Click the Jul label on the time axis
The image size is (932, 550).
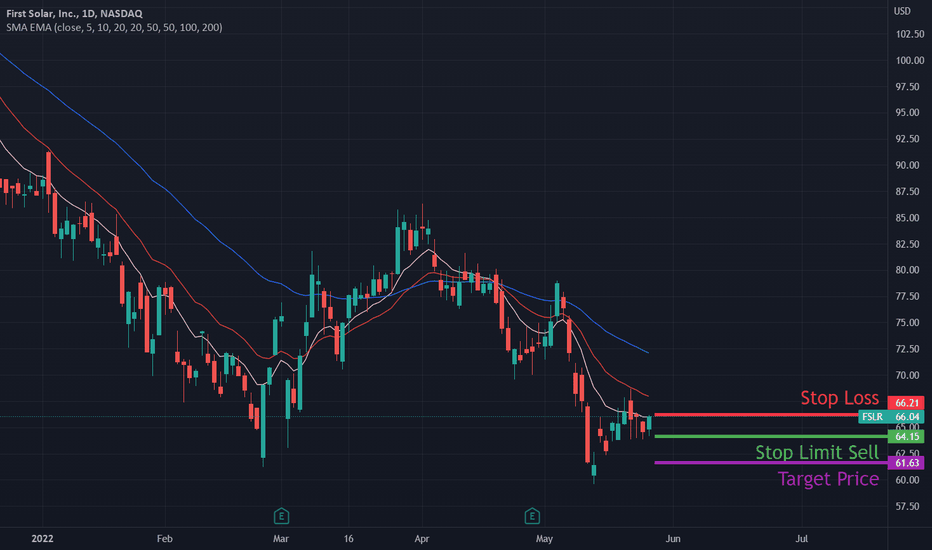801,539
